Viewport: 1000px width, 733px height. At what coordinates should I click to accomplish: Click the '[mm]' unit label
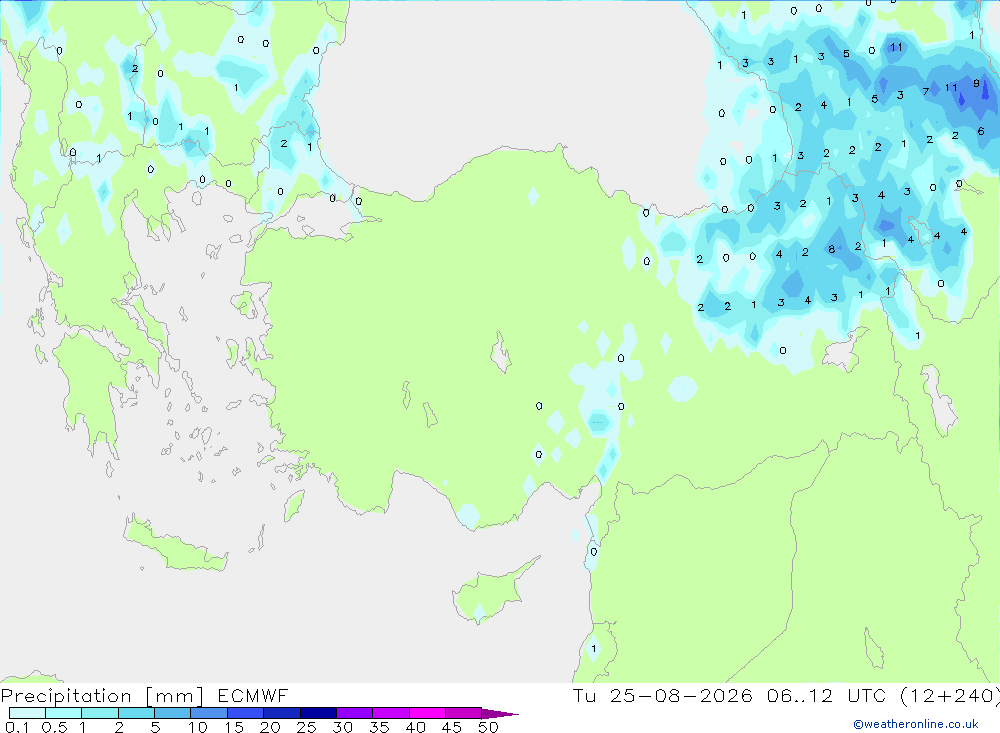(x=175, y=696)
